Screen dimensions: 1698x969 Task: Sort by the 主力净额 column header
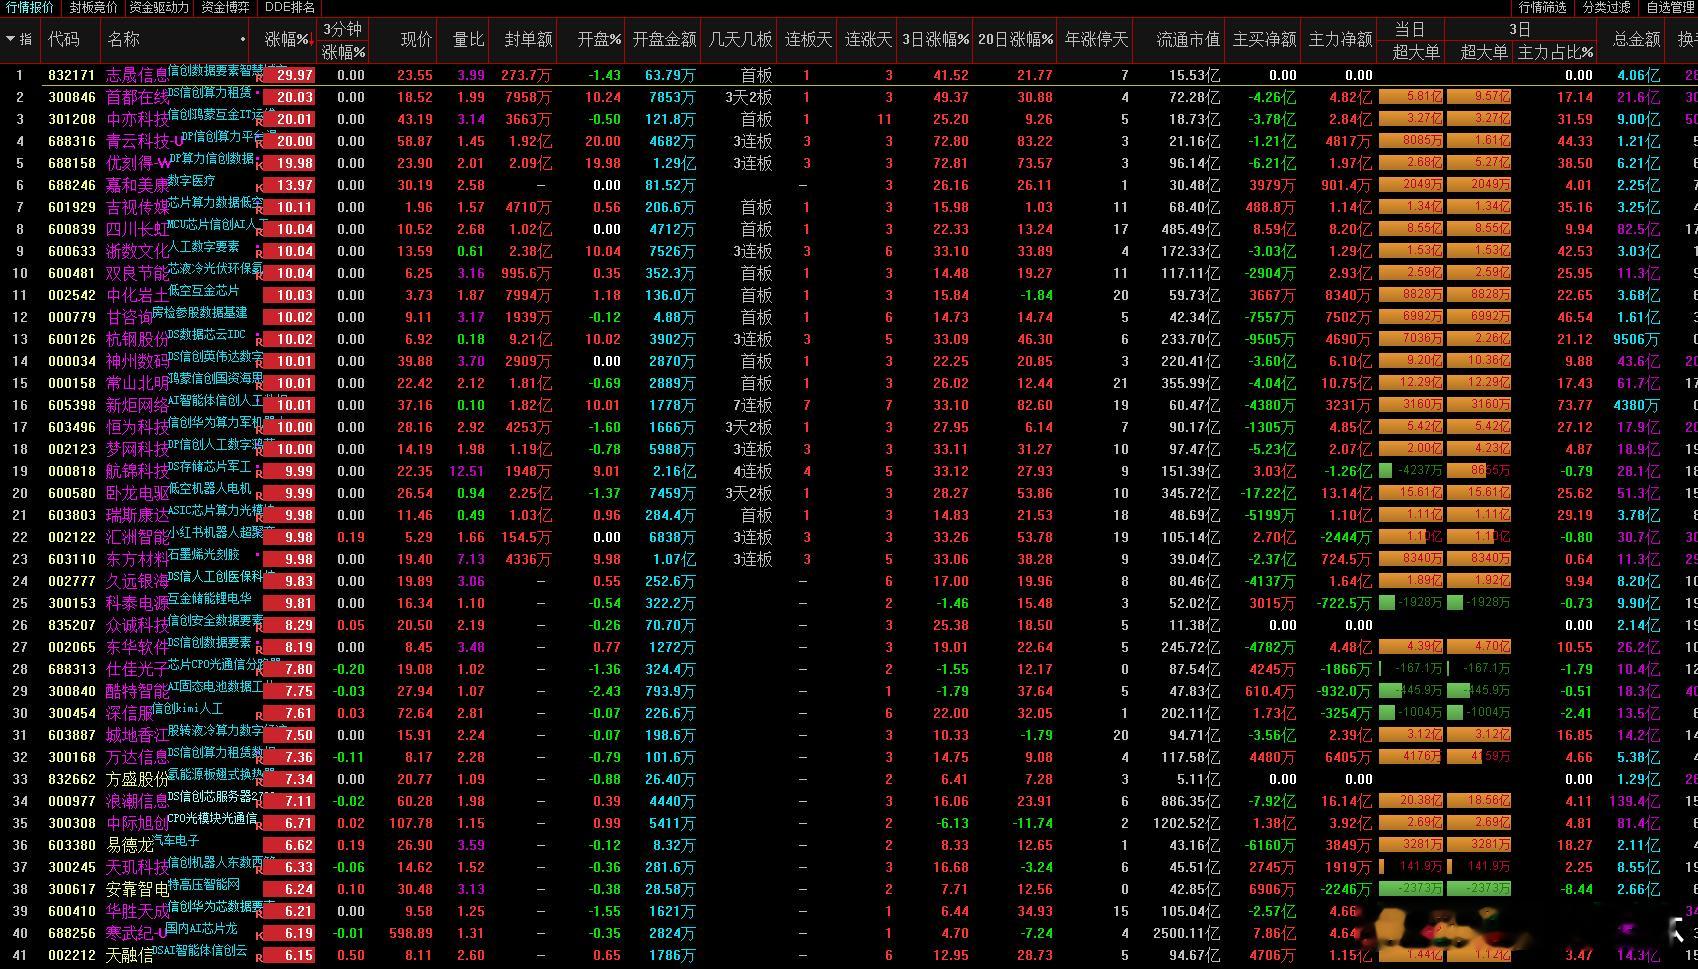(x=1340, y=39)
